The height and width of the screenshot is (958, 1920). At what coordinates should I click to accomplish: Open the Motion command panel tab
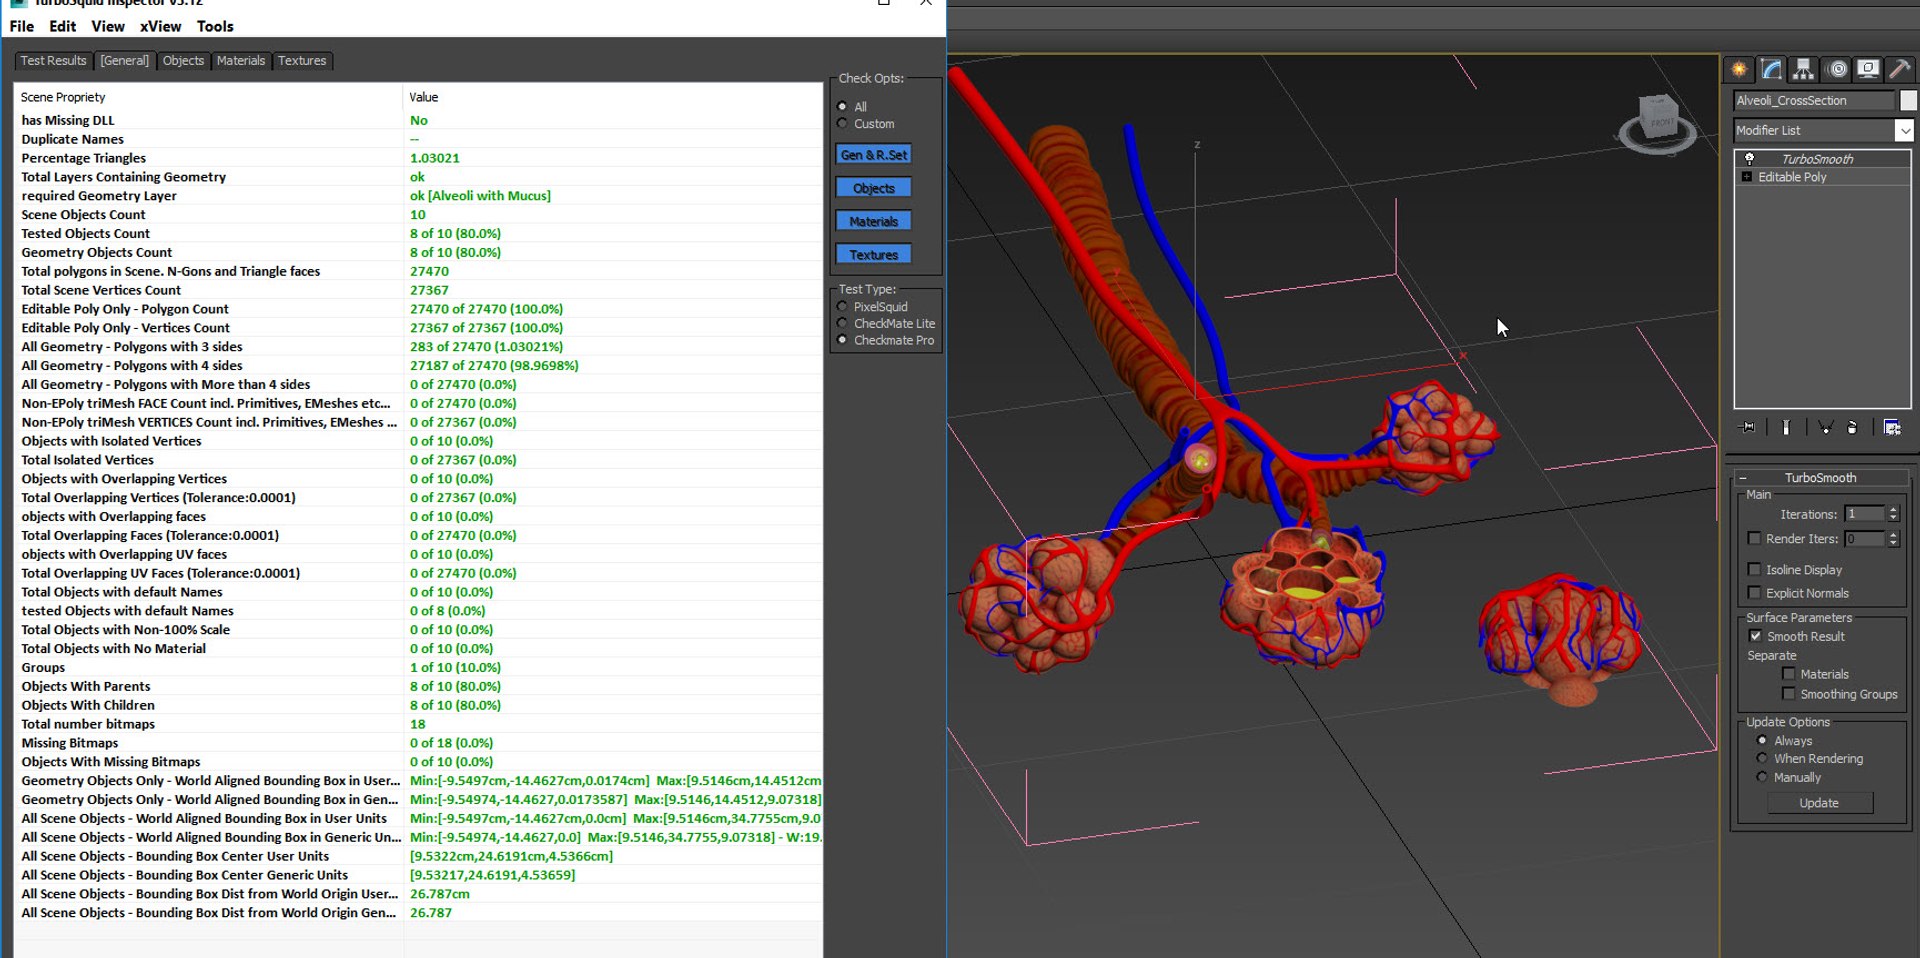click(1837, 69)
